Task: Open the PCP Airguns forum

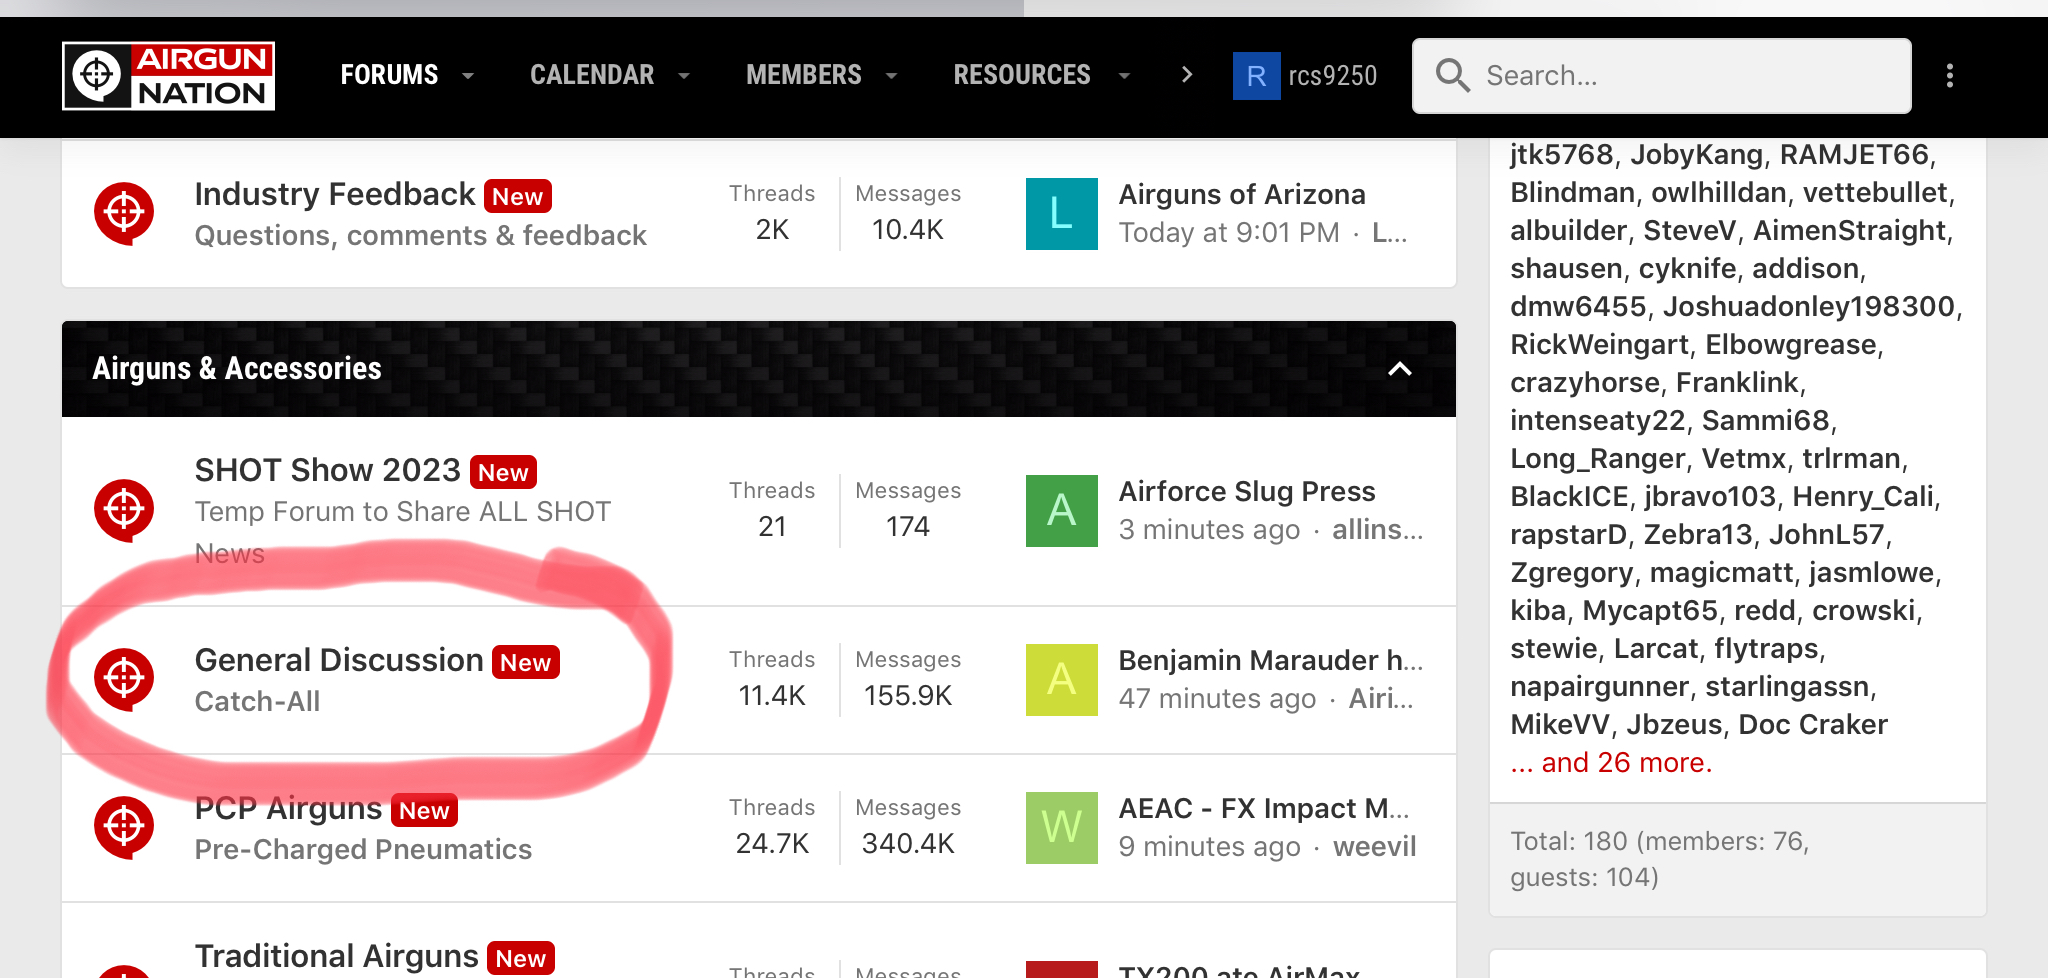Action: [289, 808]
